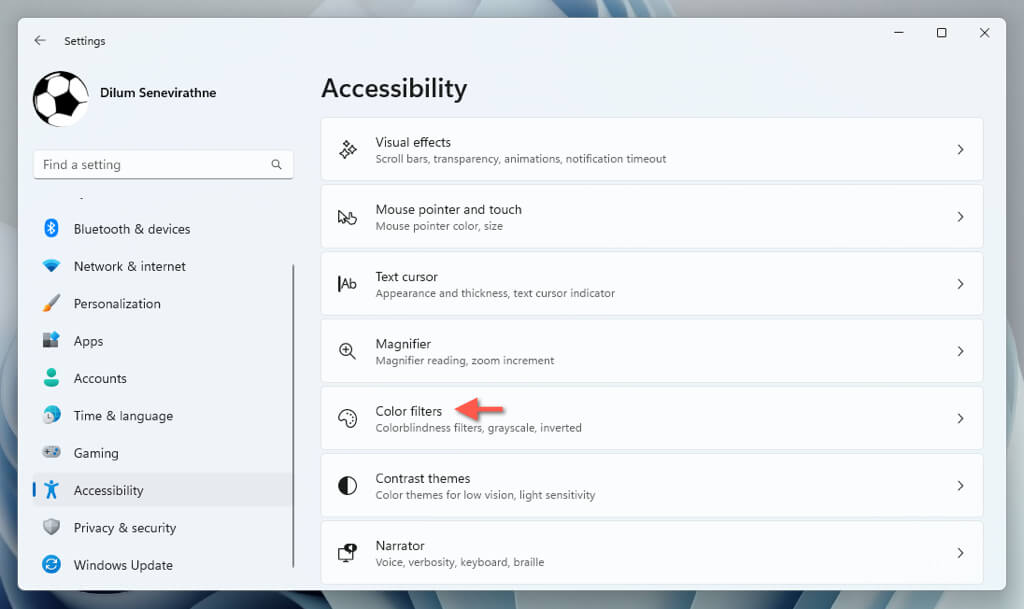Click the Bluetooth & devices icon
This screenshot has height=609, width=1024.
[x=52, y=229]
